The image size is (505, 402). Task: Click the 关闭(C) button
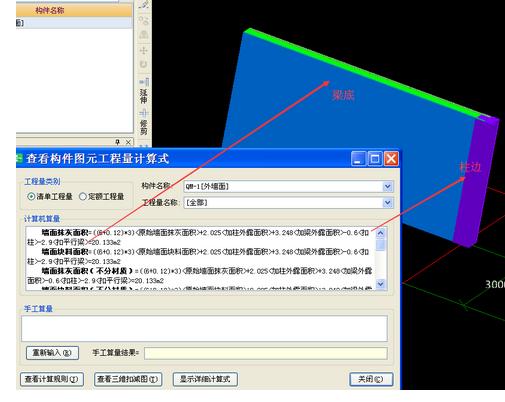point(371,379)
